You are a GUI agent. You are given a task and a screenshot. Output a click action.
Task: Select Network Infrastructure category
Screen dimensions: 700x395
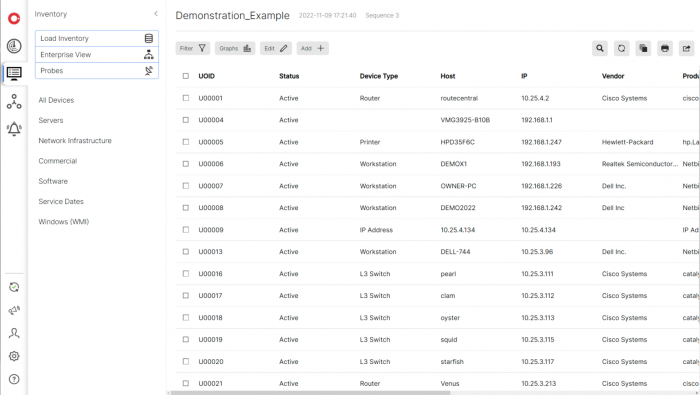[75, 141]
